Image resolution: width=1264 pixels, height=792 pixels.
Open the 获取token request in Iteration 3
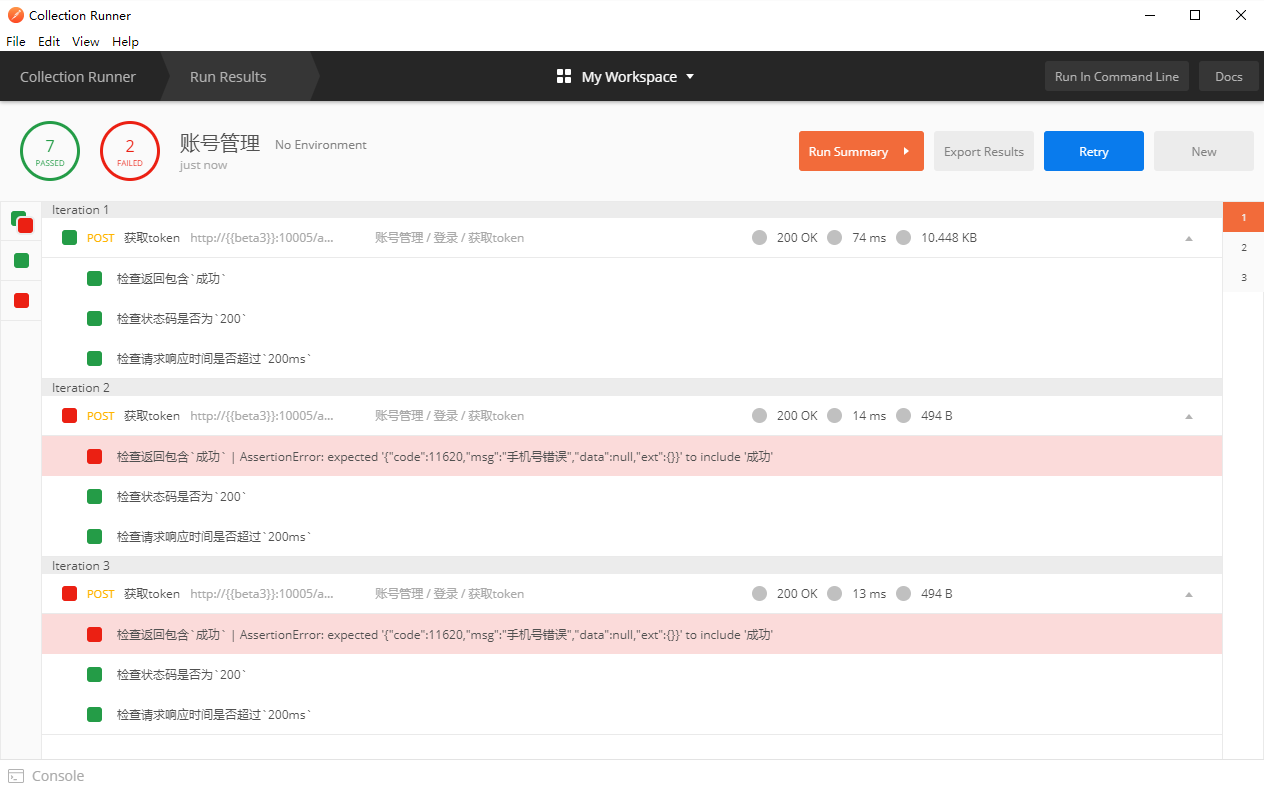coord(152,594)
